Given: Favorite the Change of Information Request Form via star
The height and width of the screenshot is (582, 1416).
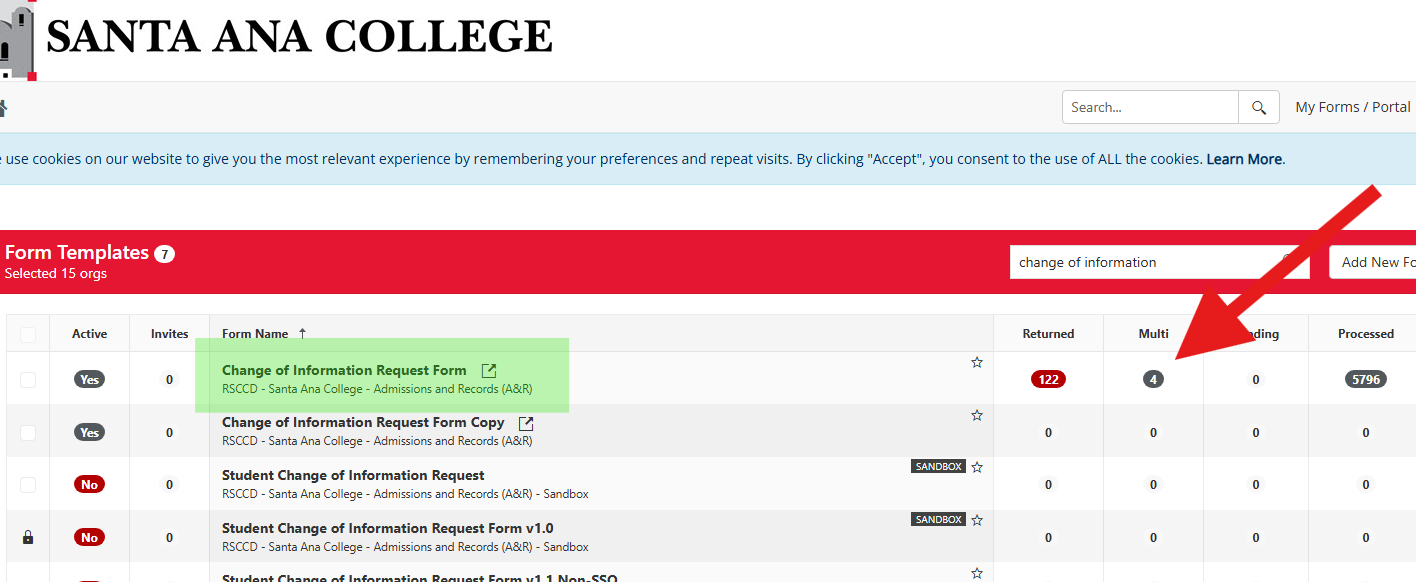Looking at the screenshot, I should 977,362.
